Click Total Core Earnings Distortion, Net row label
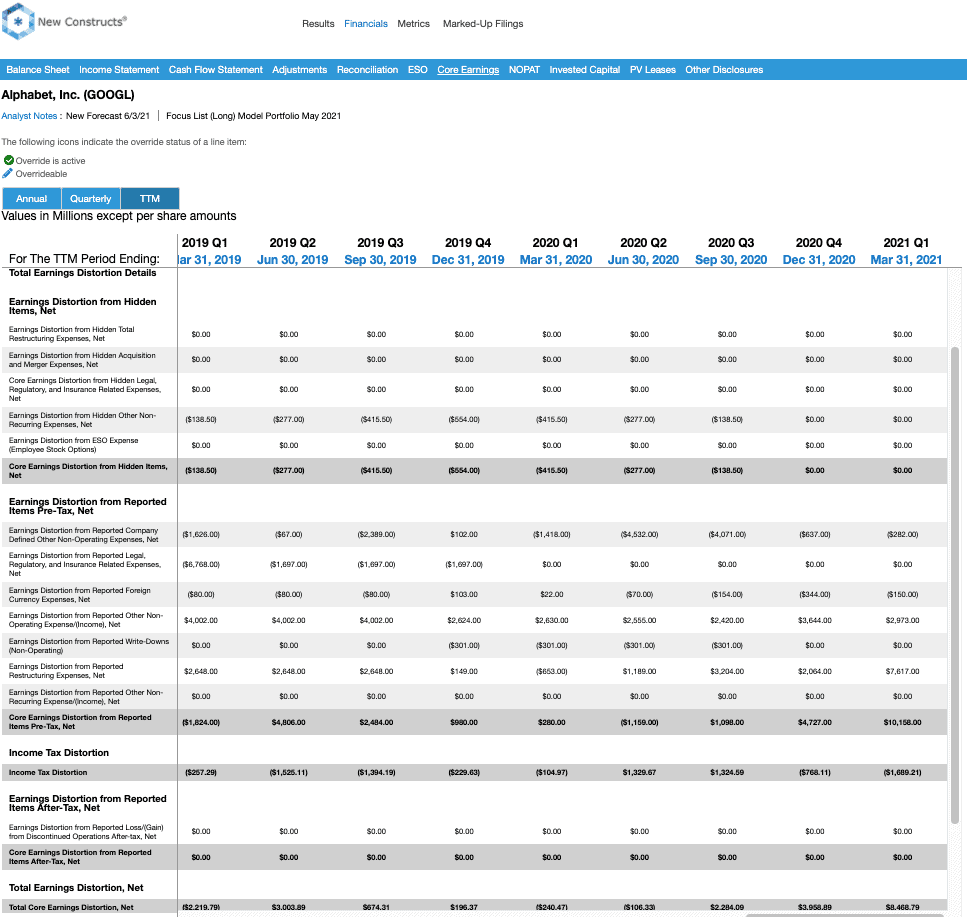 pos(71,907)
